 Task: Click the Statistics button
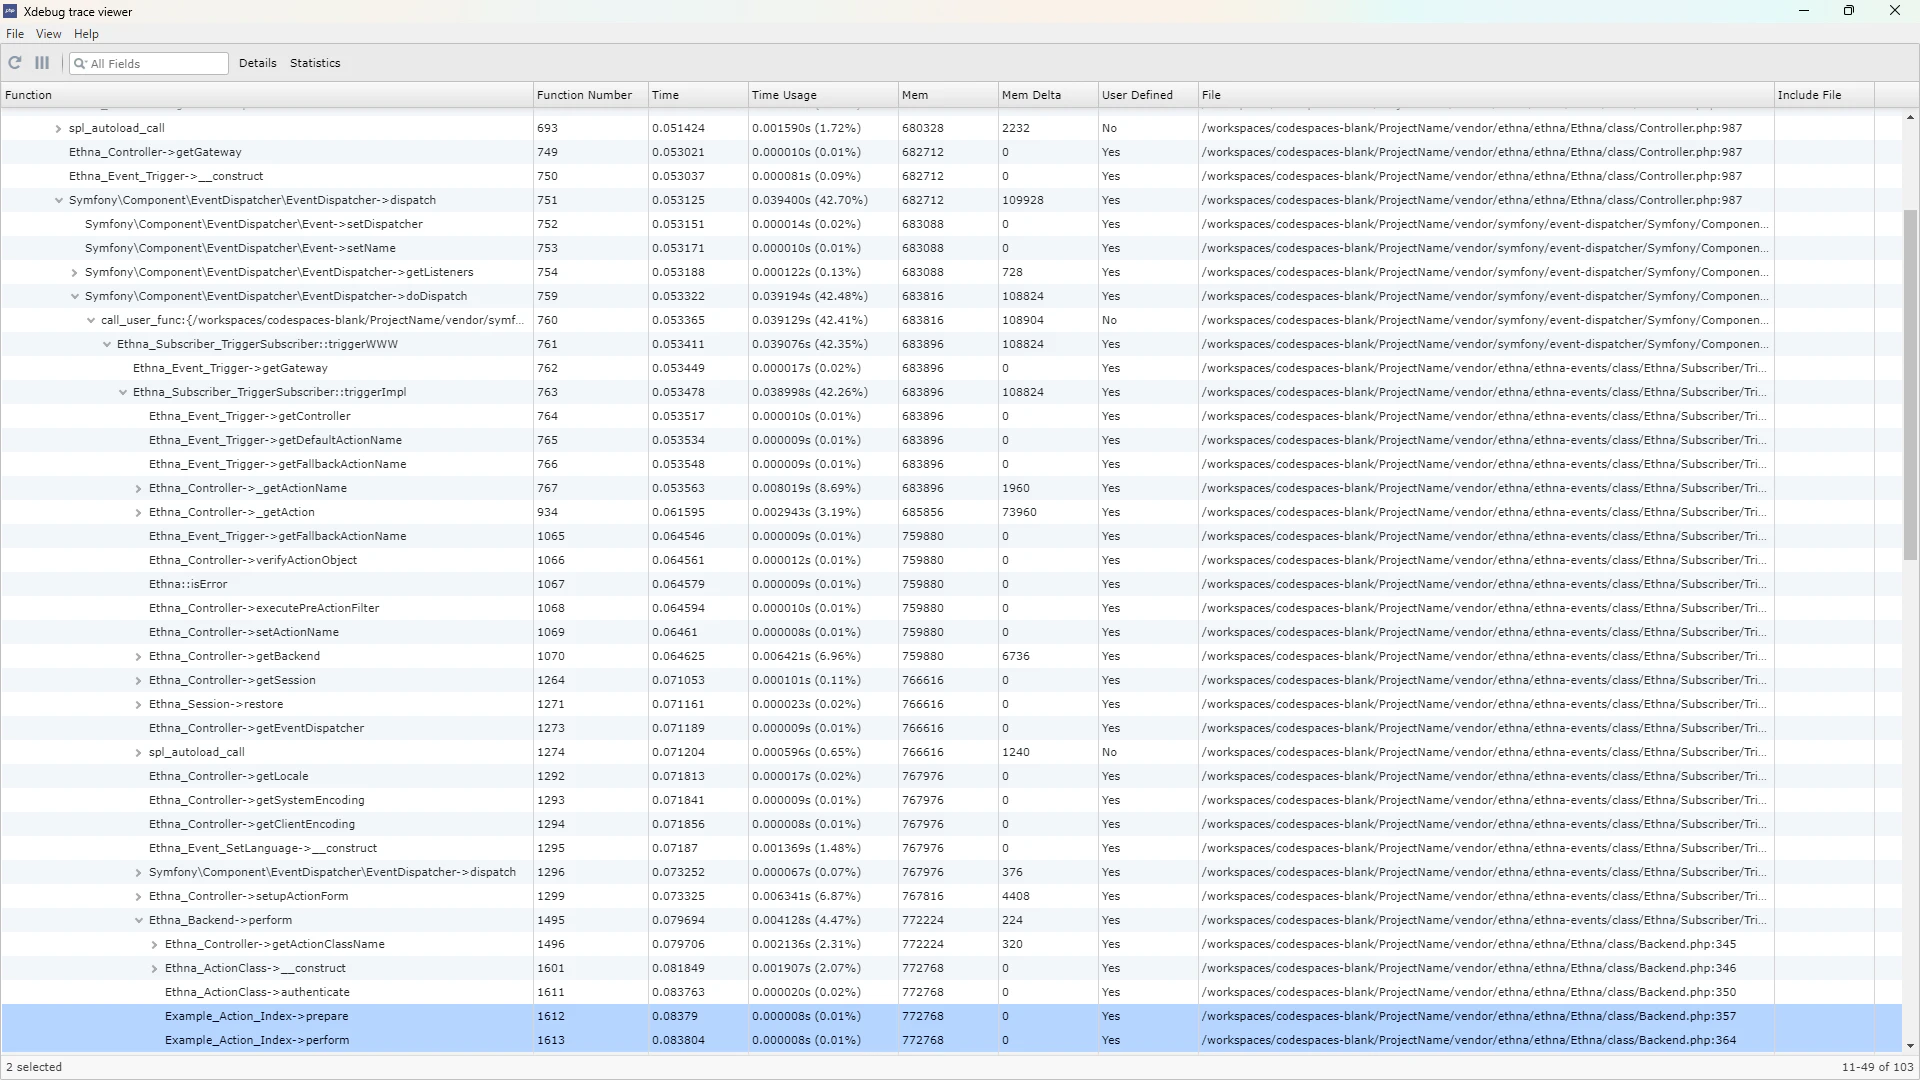pyautogui.click(x=315, y=63)
